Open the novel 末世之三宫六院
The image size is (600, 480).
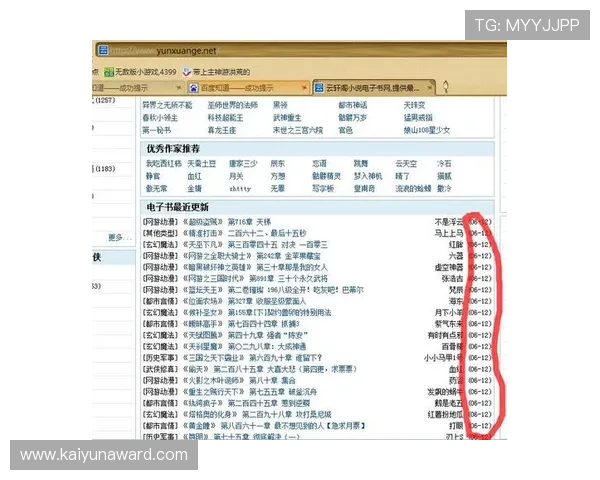(x=298, y=131)
